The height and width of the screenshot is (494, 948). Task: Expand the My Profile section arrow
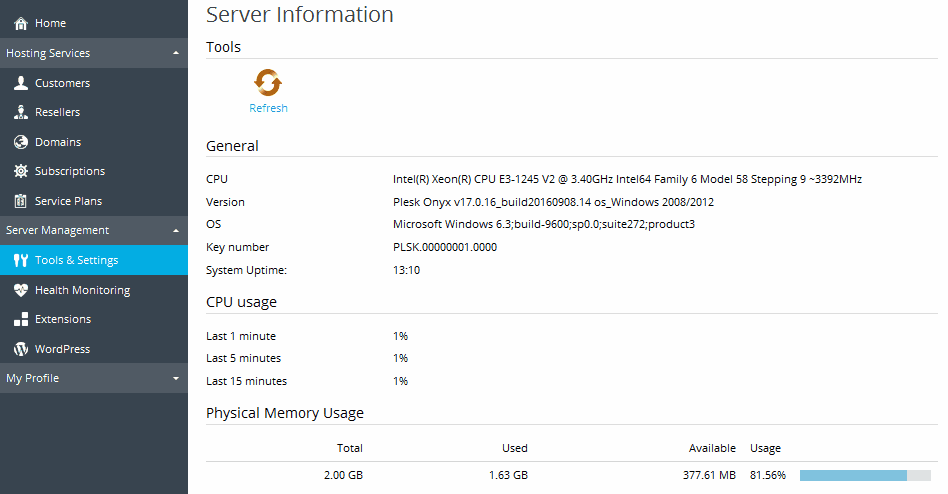(x=176, y=378)
